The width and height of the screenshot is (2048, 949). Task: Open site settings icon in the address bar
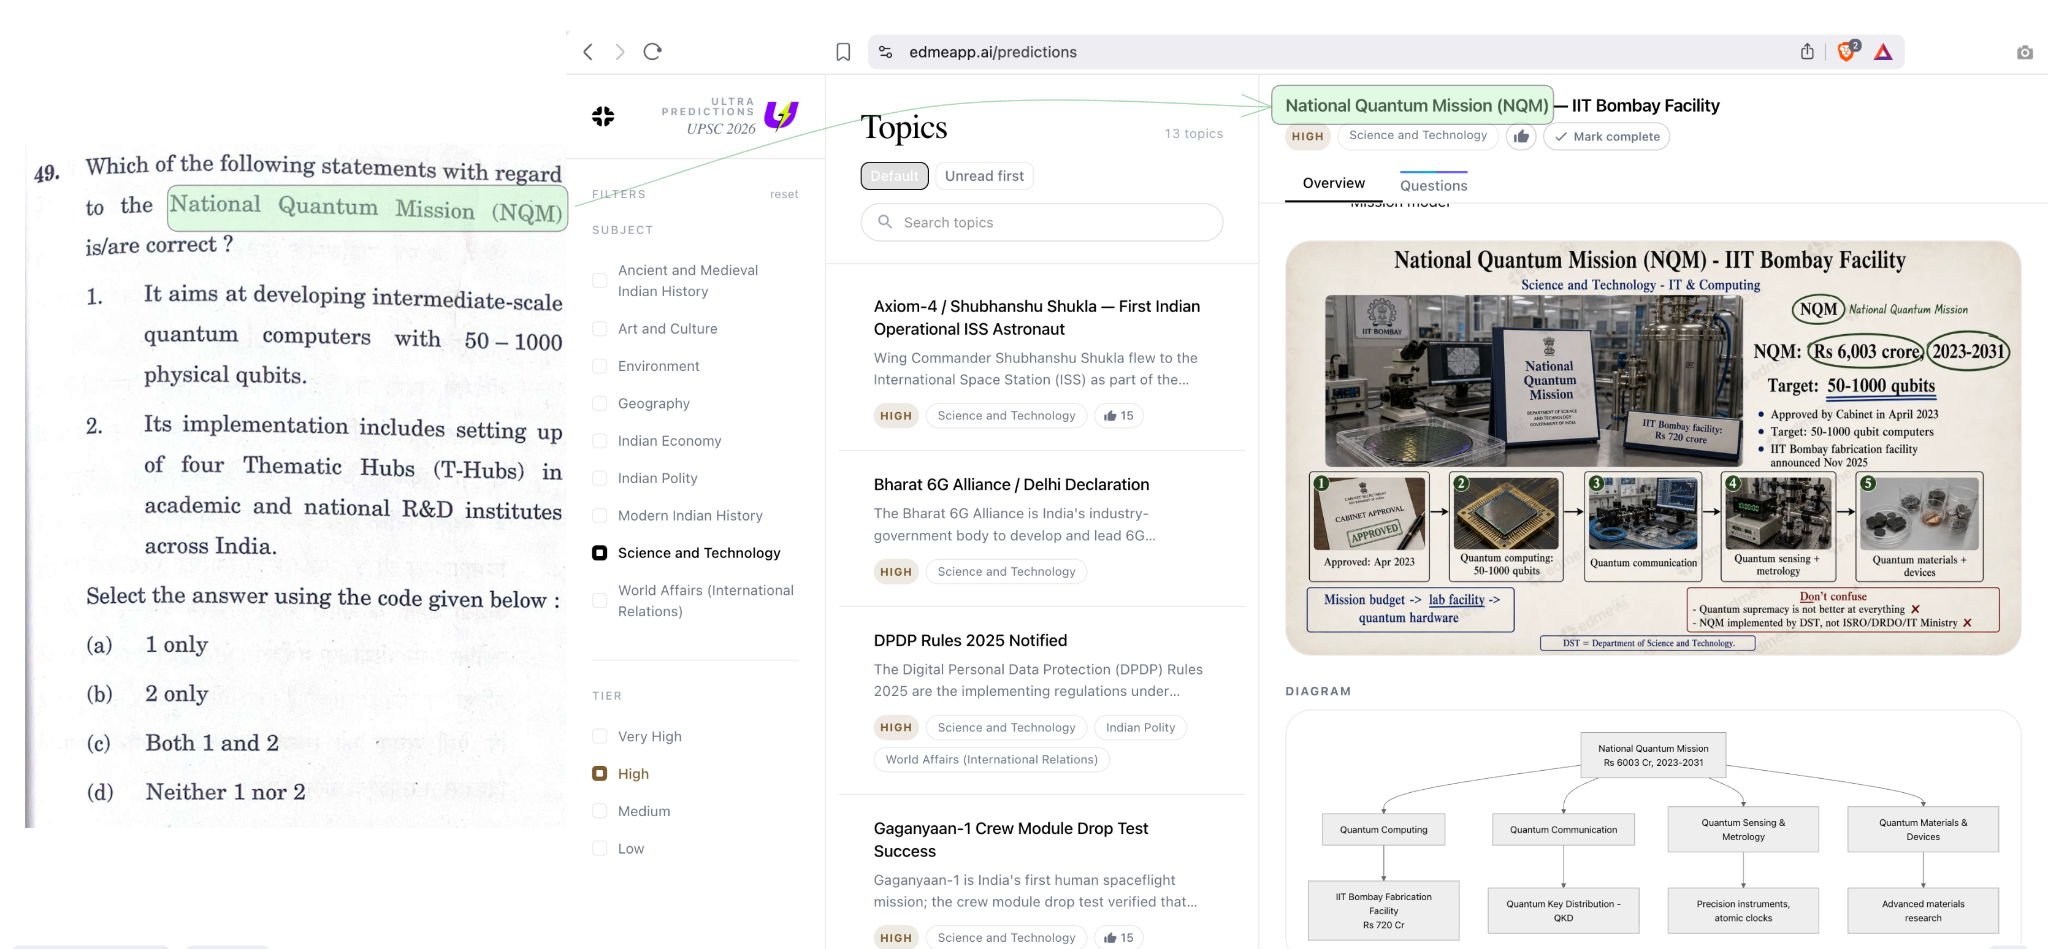[x=885, y=52]
